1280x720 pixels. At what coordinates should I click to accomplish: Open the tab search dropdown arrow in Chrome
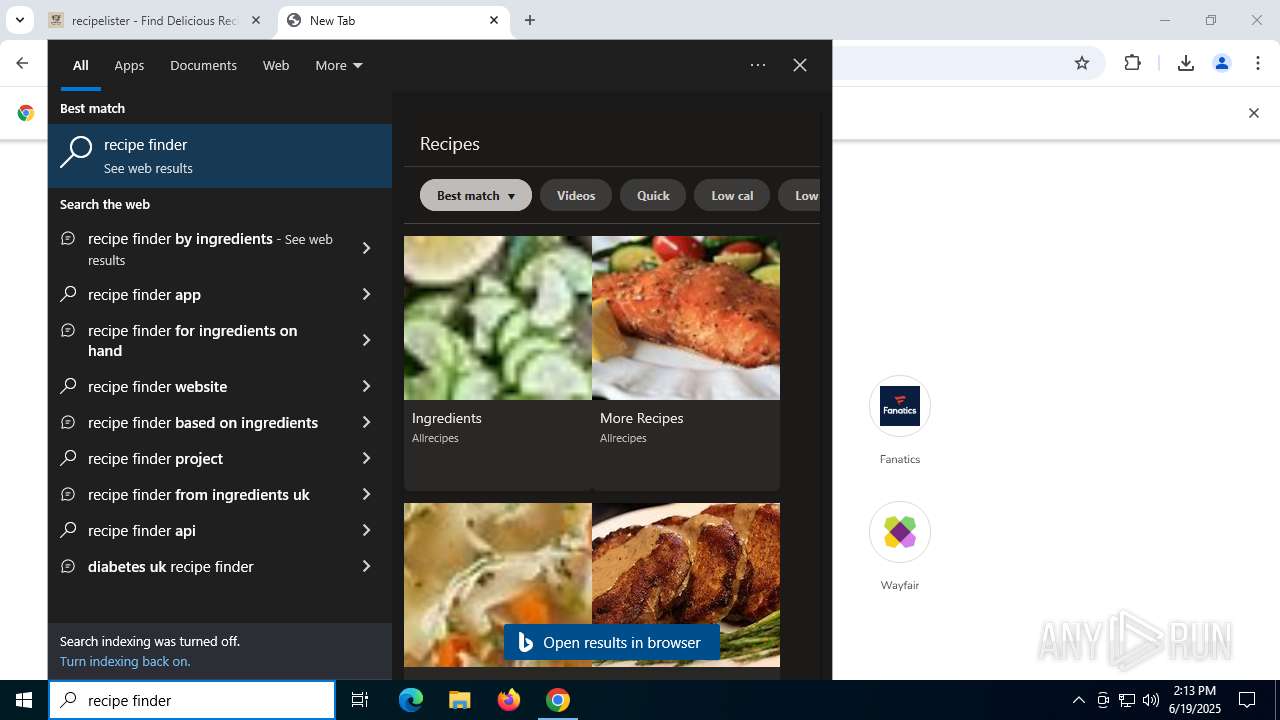(19, 20)
